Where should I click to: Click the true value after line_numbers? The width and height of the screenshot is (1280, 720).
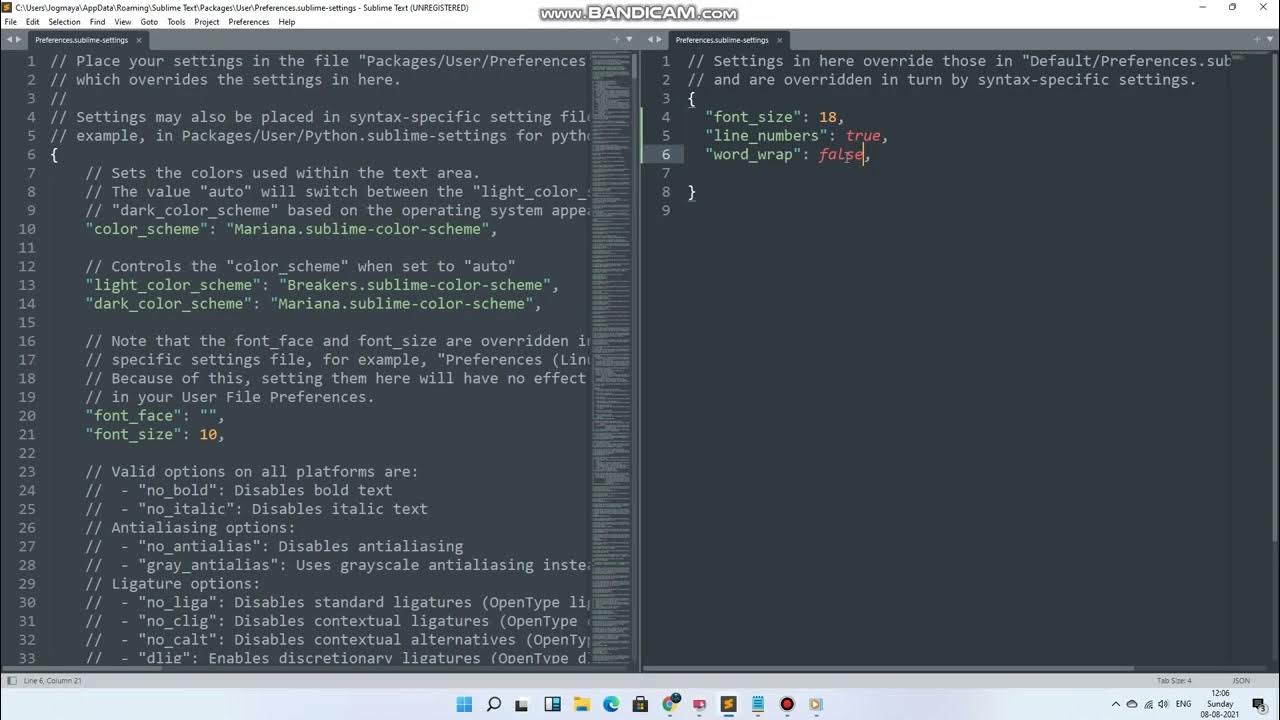click(x=863, y=136)
